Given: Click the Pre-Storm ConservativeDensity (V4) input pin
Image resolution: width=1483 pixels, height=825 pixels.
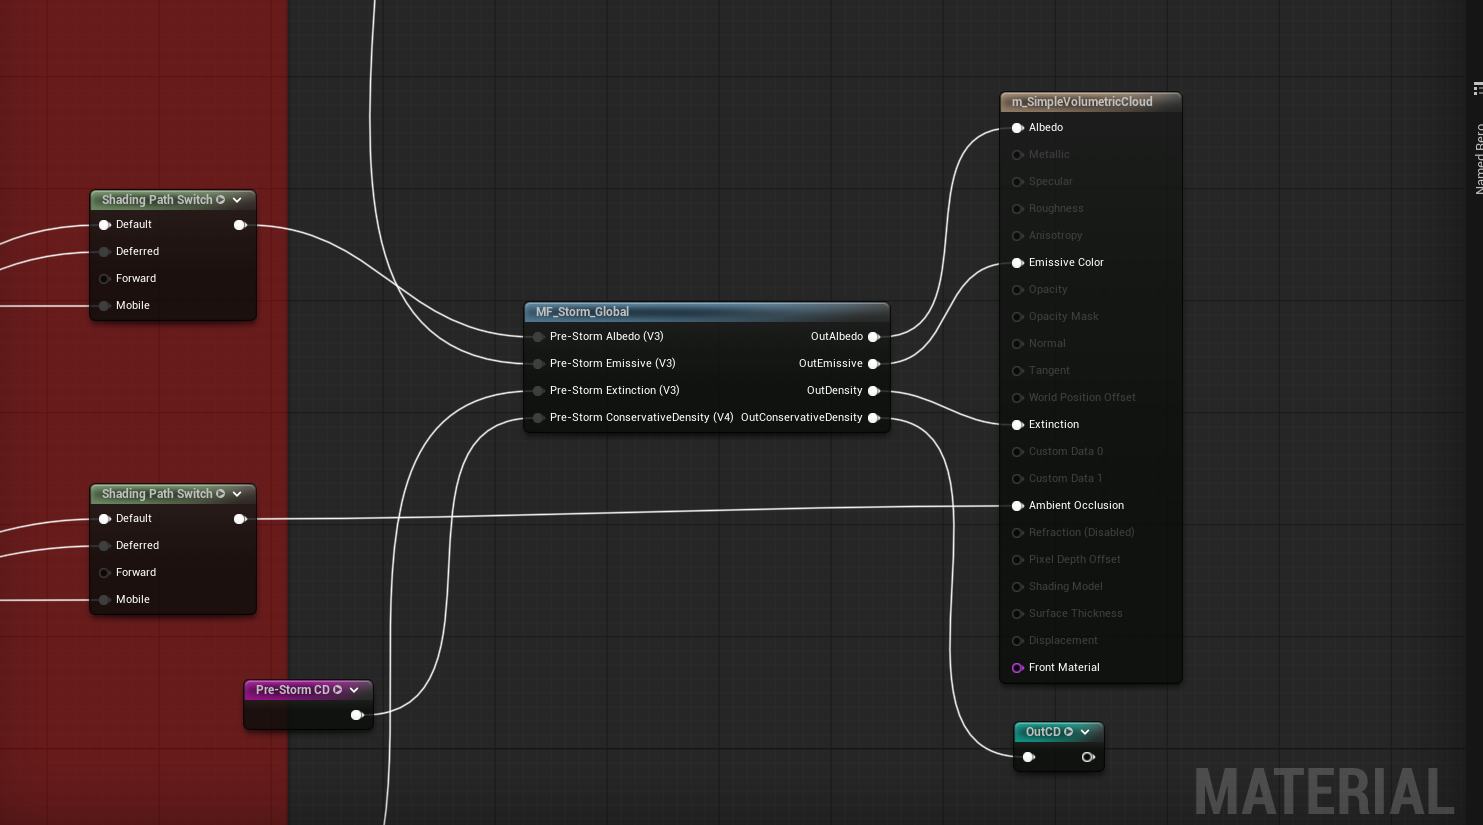Looking at the screenshot, I should (x=538, y=418).
